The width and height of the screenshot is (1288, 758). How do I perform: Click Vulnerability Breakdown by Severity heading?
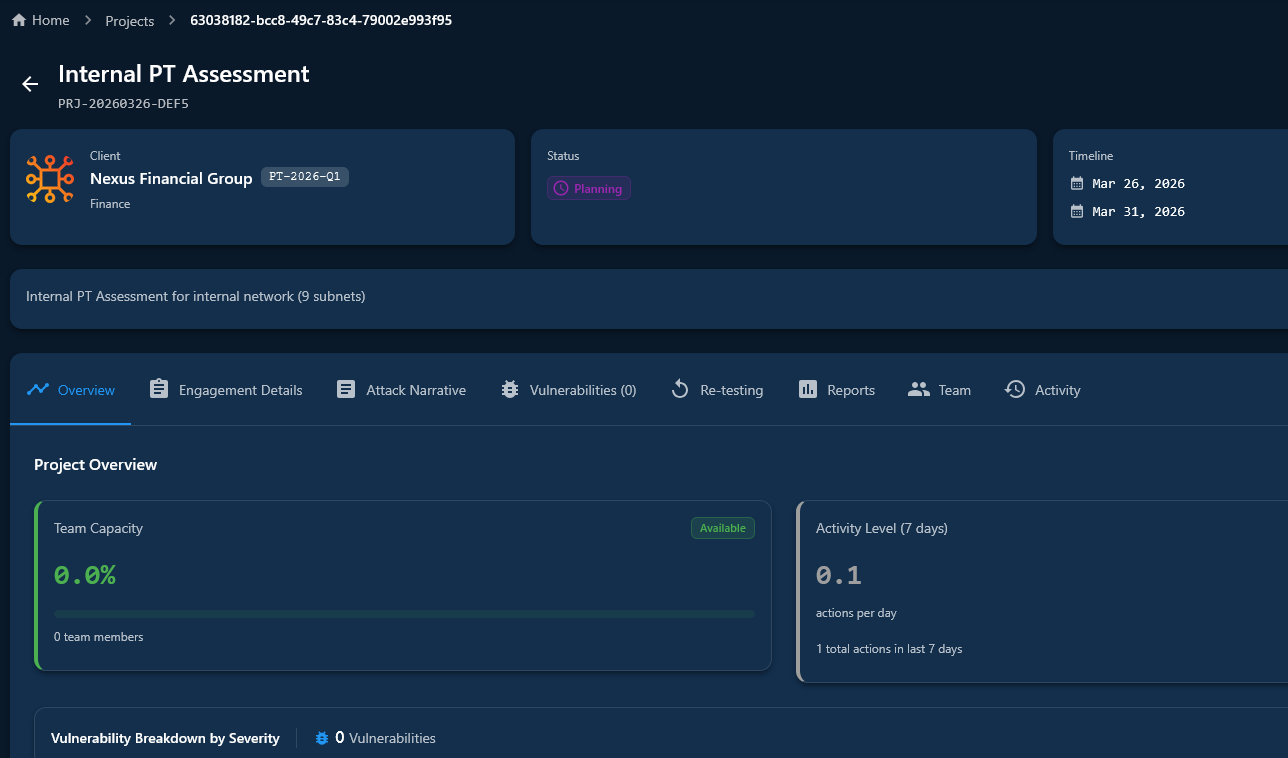click(x=165, y=738)
